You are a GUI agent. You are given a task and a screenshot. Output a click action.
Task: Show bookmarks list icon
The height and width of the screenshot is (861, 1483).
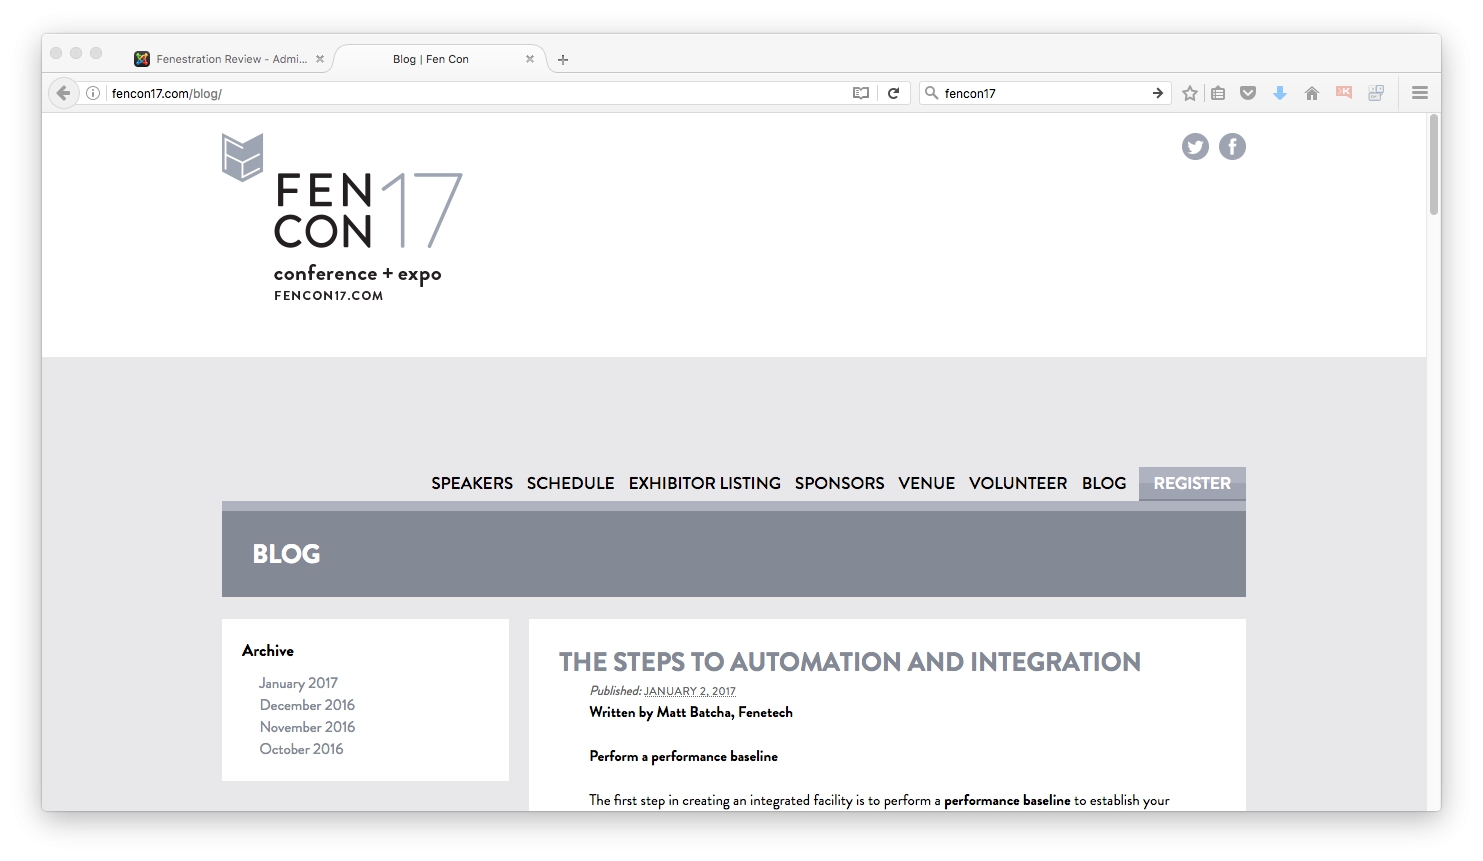[x=1218, y=93]
